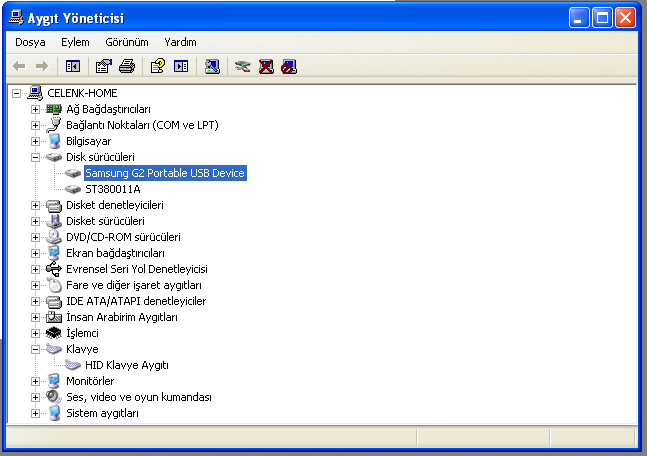Select the ST380011A disk entry
Viewport: 647px width, 456px height.
click(x=113, y=189)
